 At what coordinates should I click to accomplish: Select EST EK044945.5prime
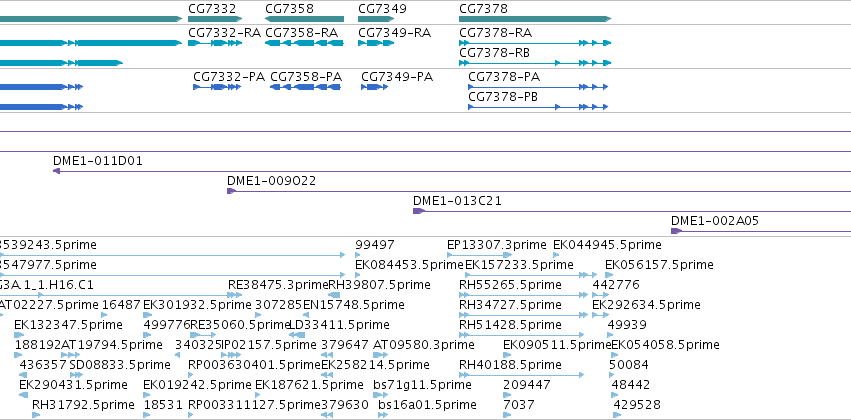coord(607,245)
